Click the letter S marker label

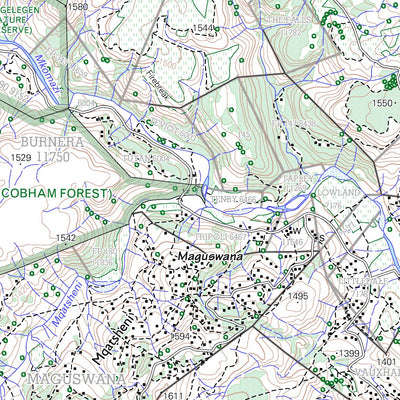point(322,238)
